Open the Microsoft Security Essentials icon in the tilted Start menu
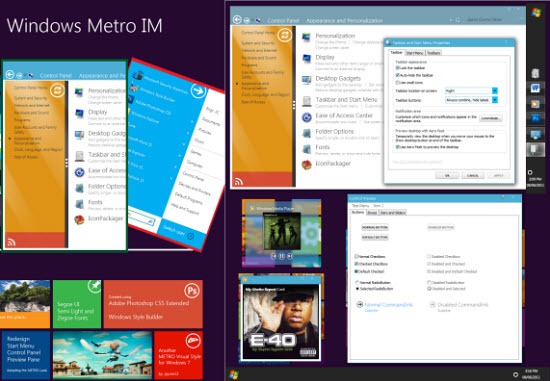 [138, 75]
